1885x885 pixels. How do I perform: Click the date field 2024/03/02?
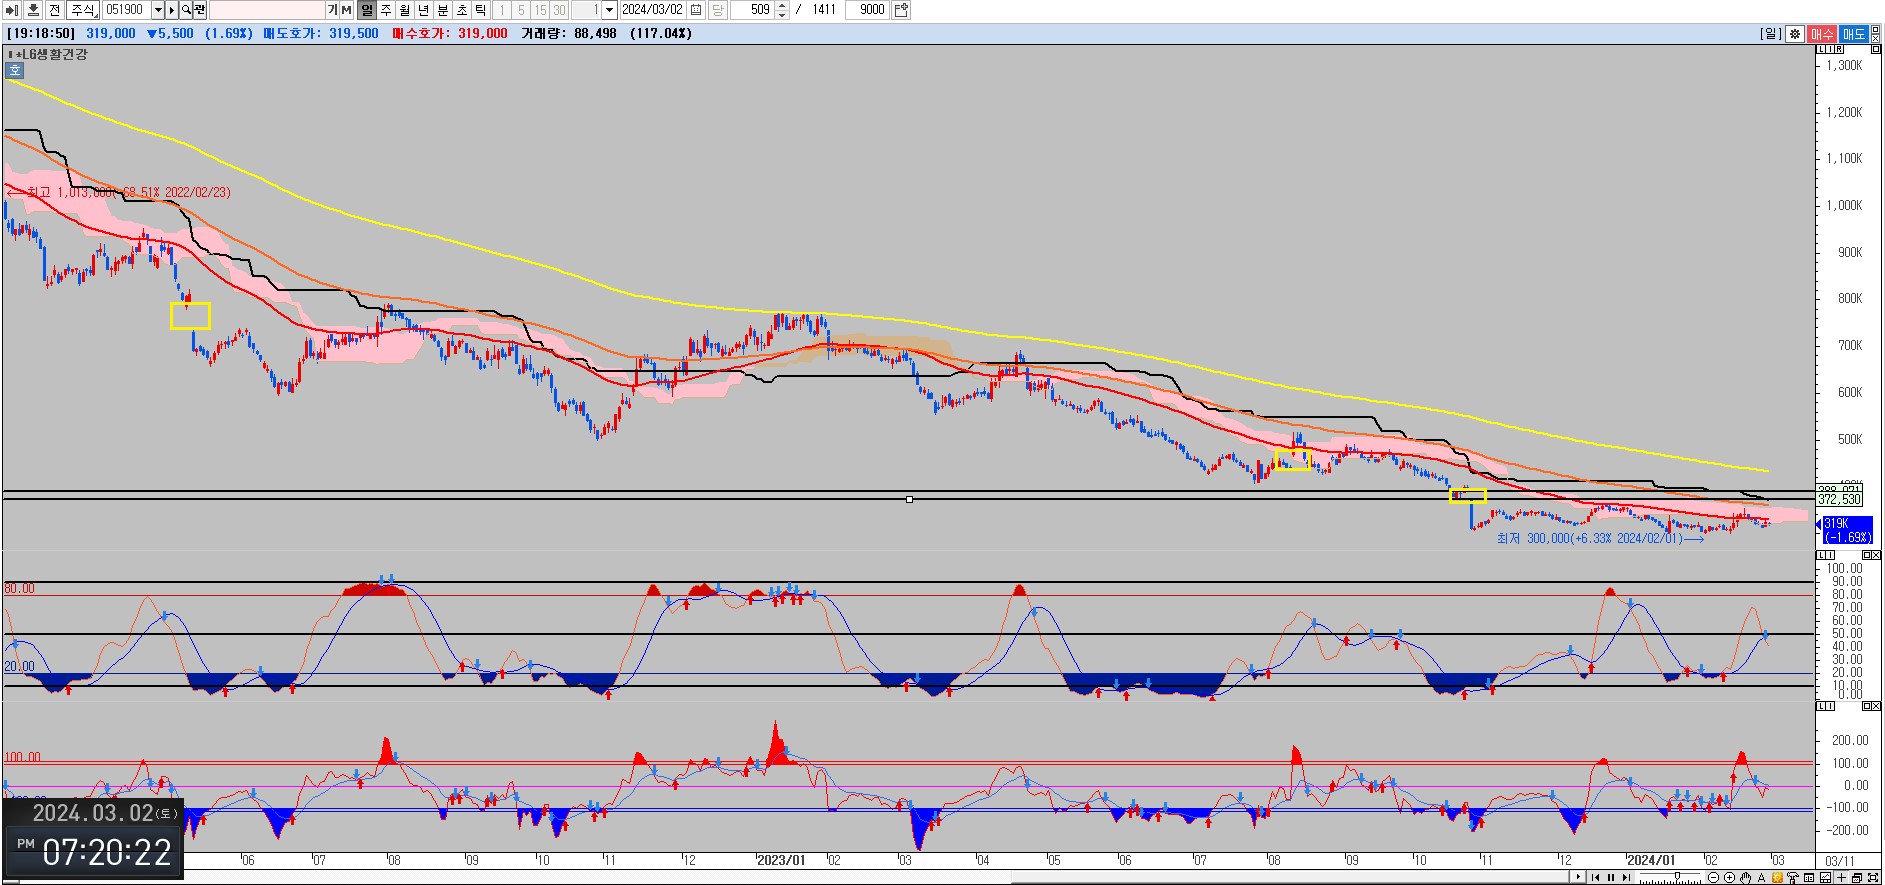(x=653, y=10)
